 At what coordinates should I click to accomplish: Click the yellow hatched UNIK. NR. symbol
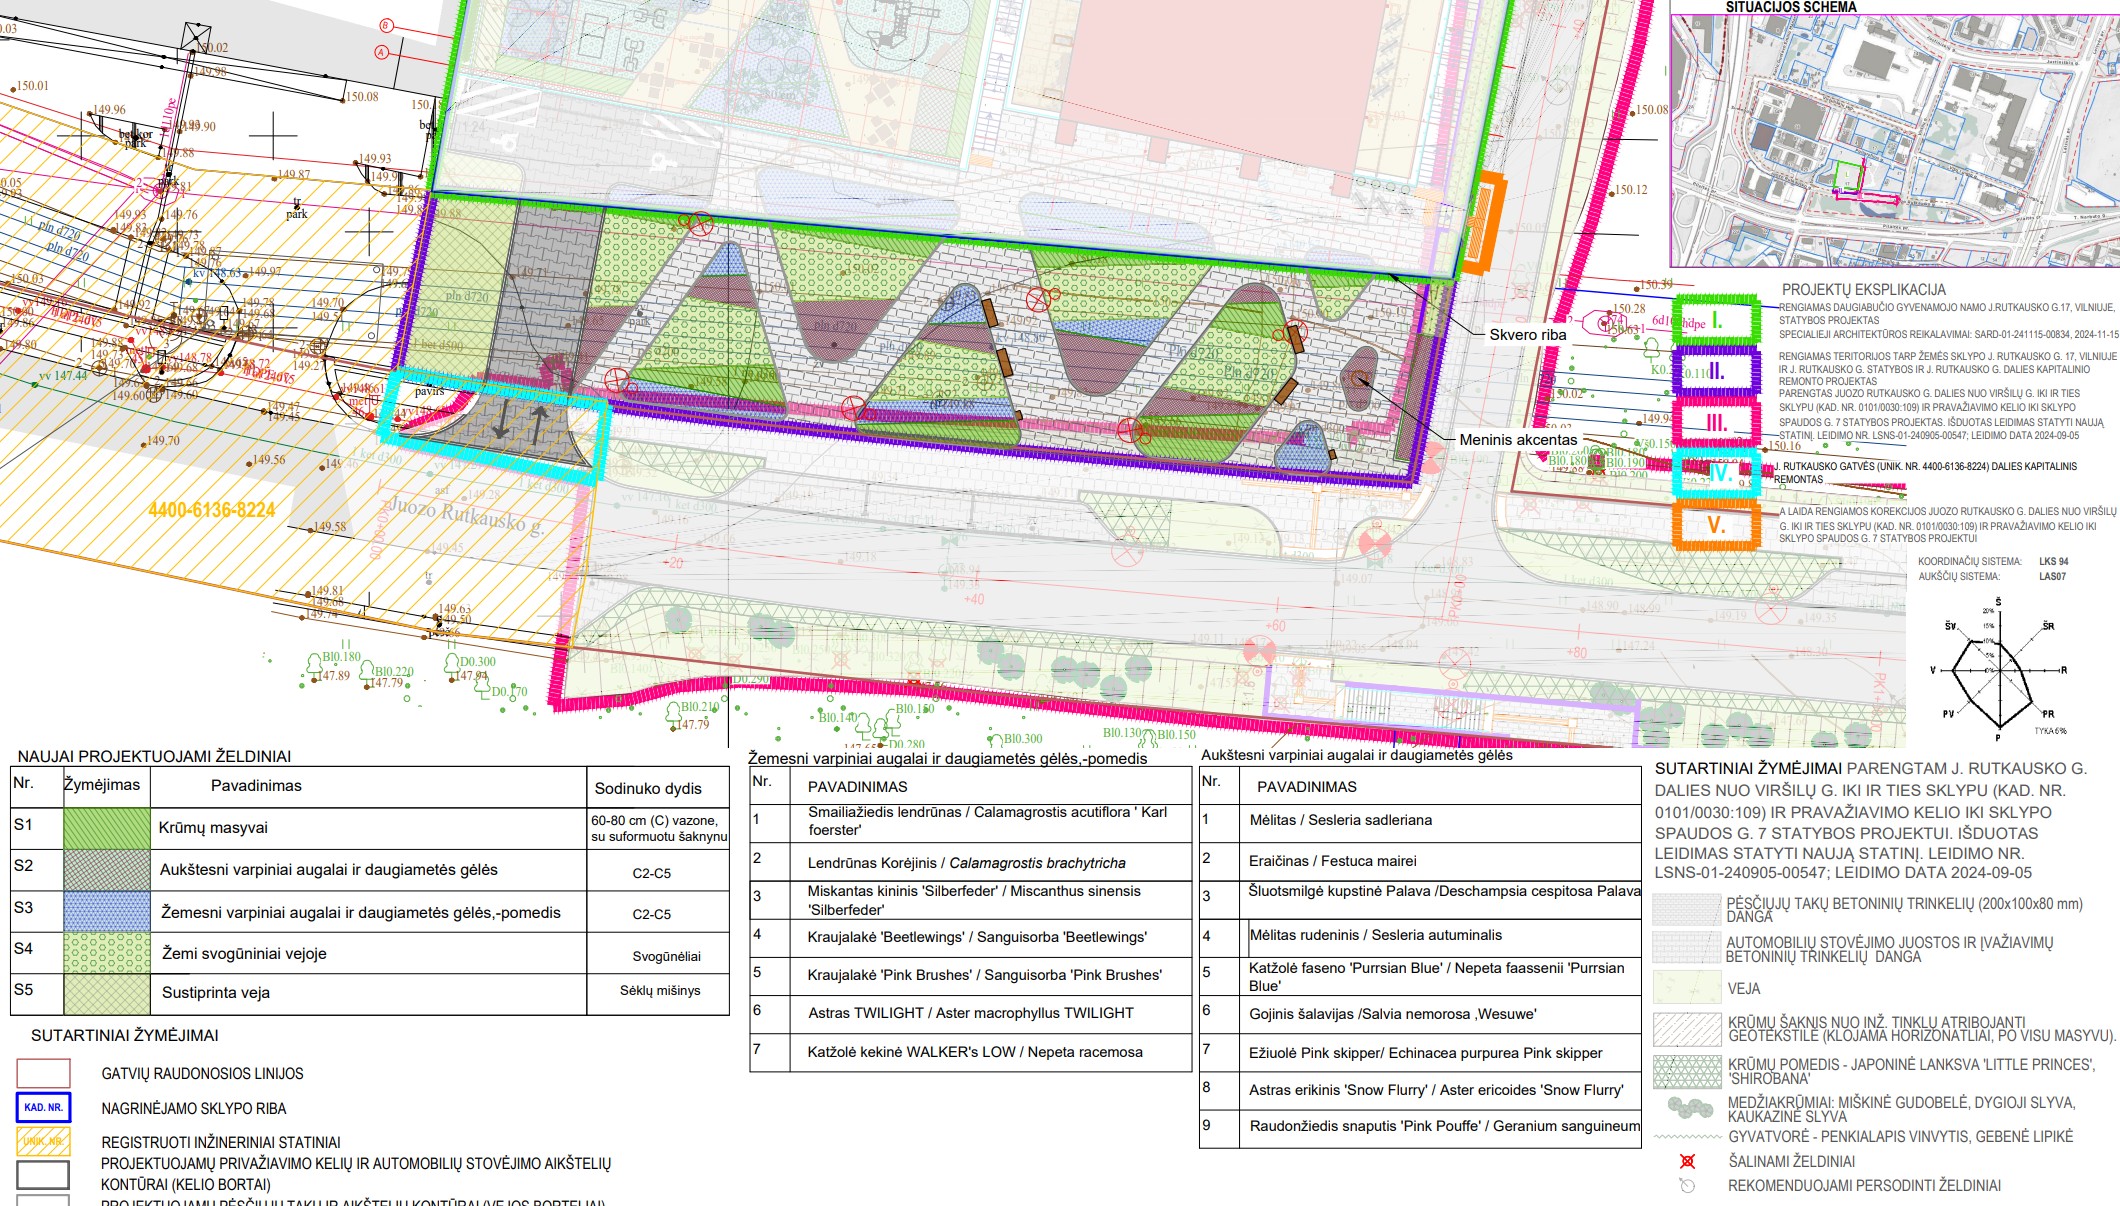pyautogui.click(x=43, y=1141)
